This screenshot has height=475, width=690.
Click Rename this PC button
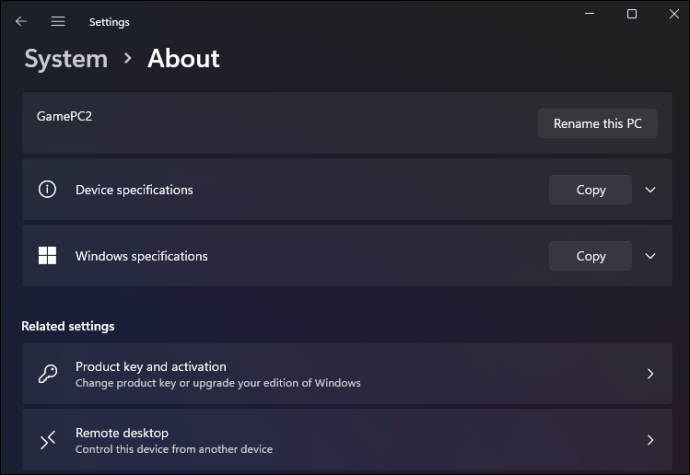click(597, 123)
